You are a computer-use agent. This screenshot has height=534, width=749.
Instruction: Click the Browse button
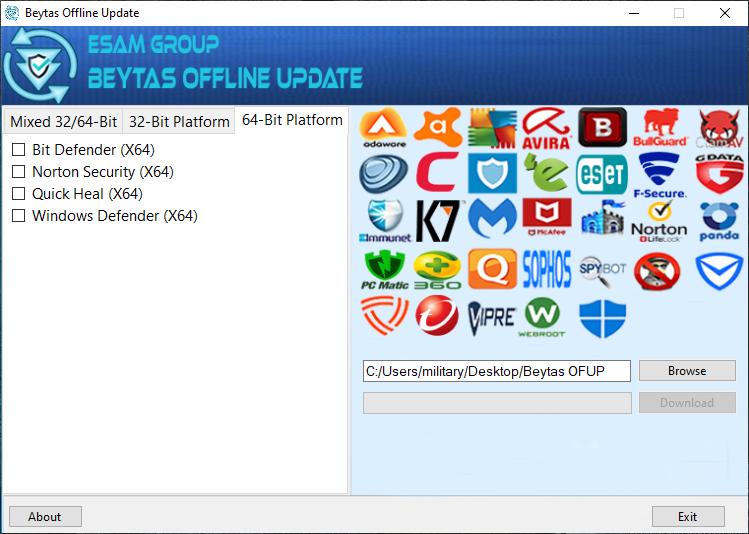tap(687, 371)
